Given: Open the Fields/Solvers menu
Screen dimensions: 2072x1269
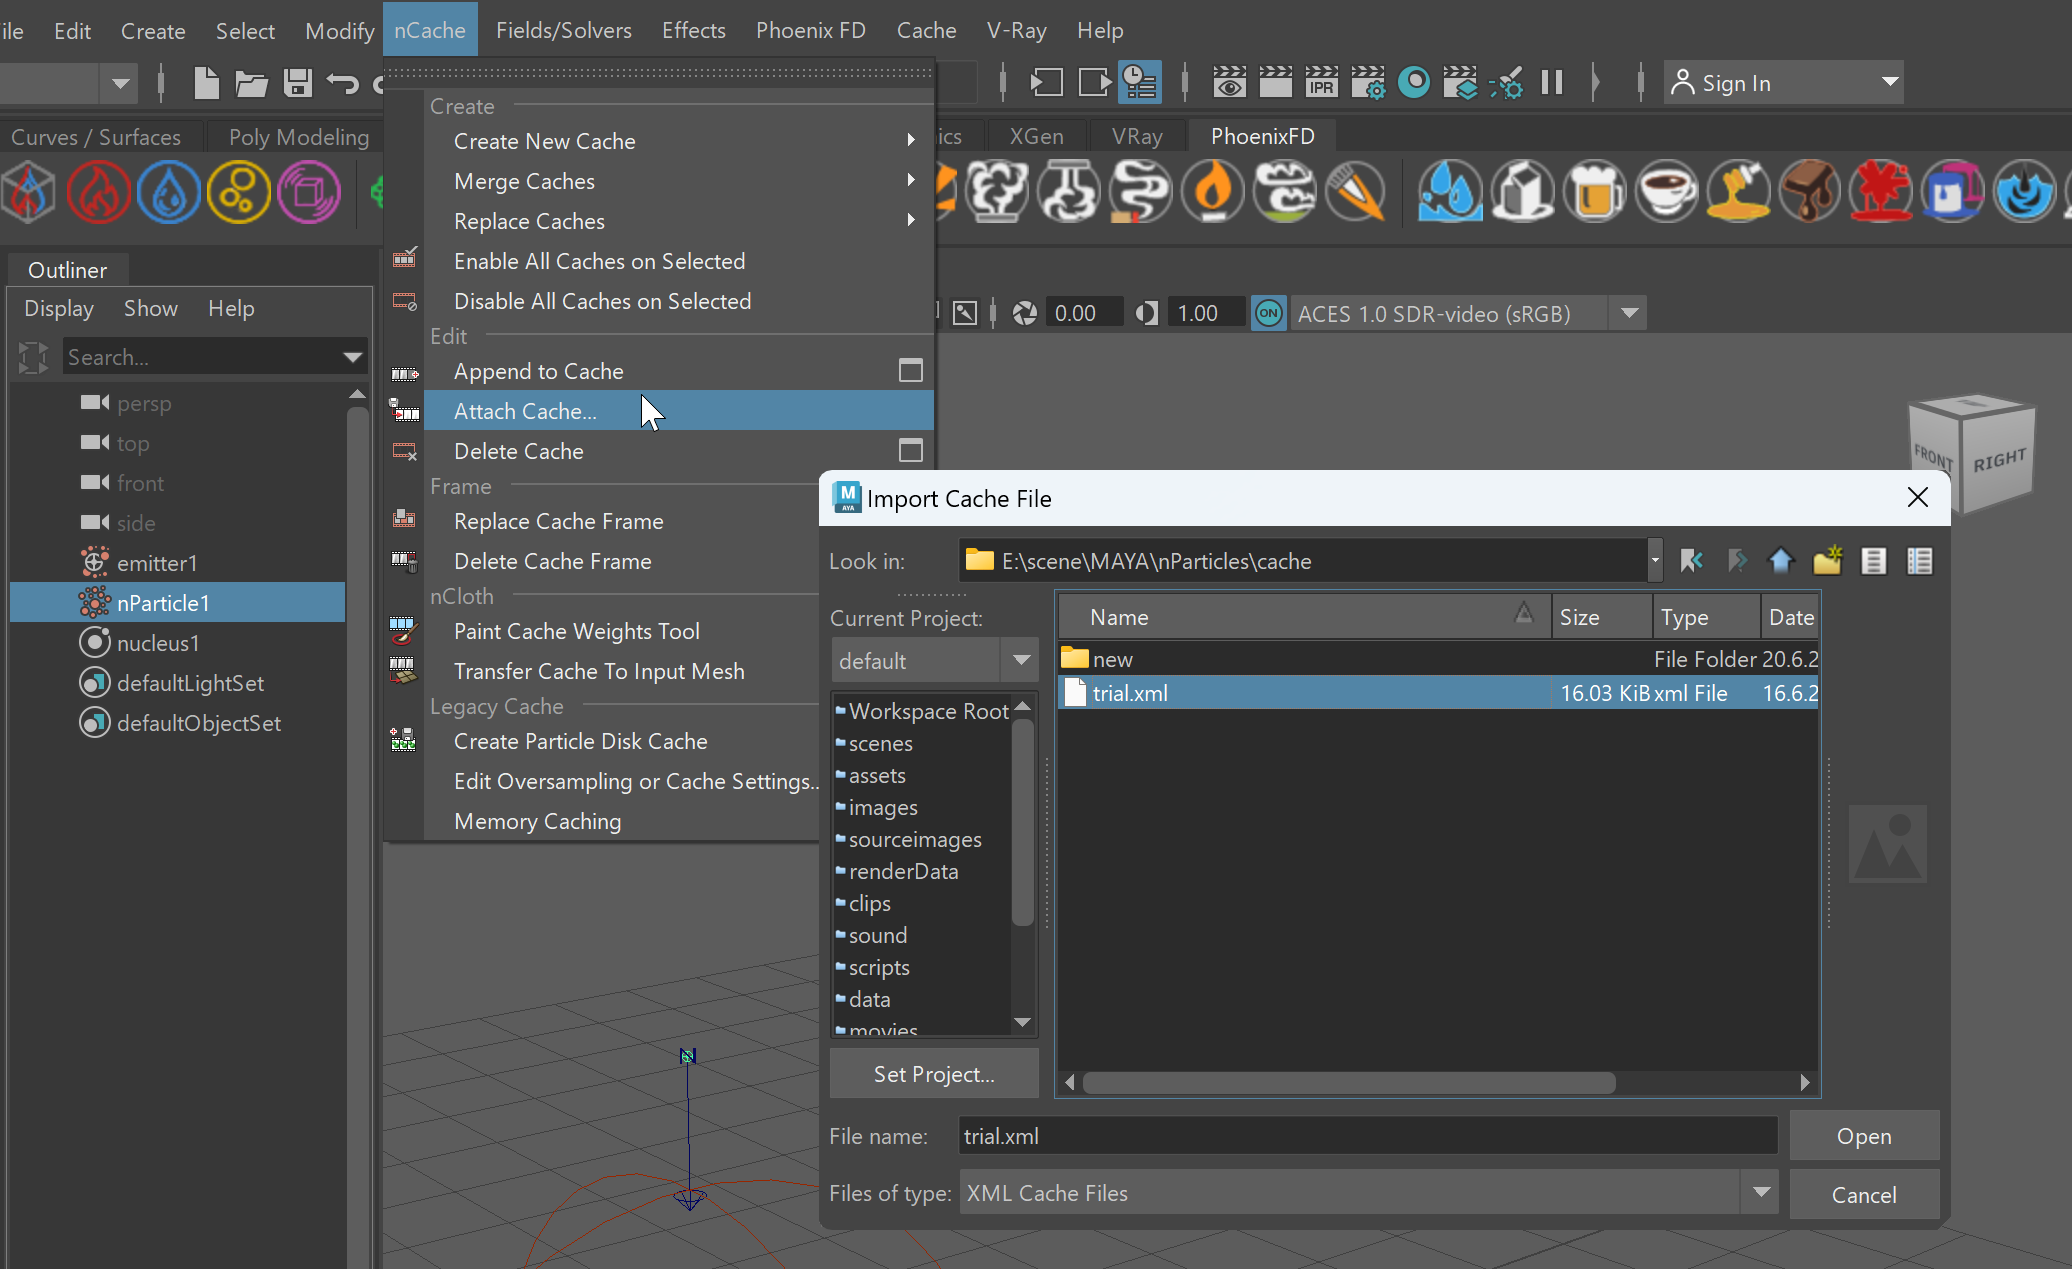Looking at the screenshot, I should [564, 30].
